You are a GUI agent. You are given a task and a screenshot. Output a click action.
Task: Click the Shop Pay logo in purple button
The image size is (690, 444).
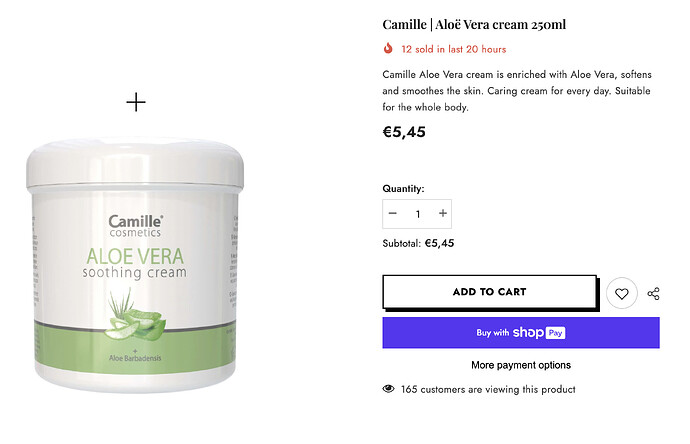pos(539,333)
